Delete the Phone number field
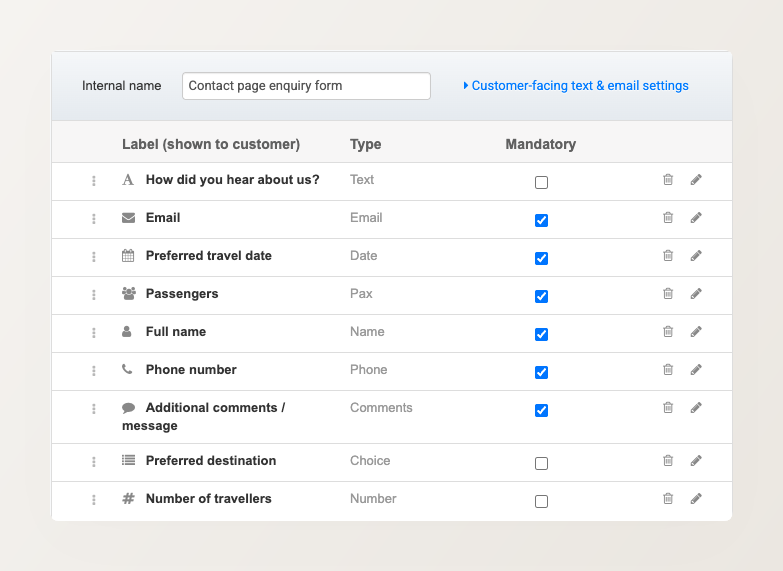This screenshot has width=783, height=571. coord(668,369)
